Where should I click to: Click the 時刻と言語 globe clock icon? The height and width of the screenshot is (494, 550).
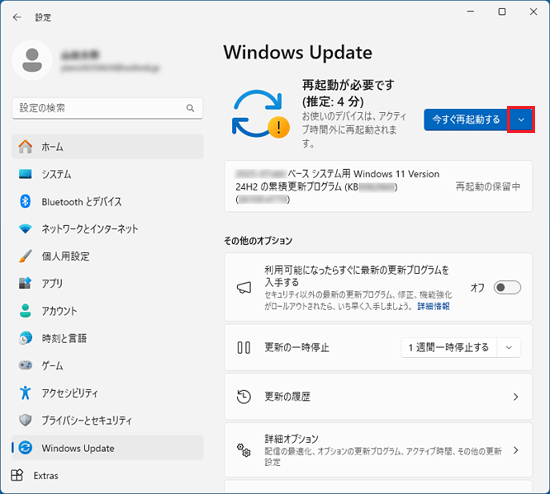(x=25, y=338)
